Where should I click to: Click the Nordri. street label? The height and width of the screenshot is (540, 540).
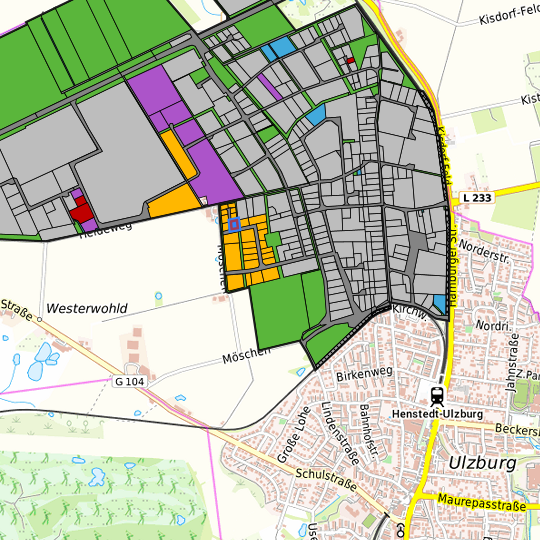[493, 325]
